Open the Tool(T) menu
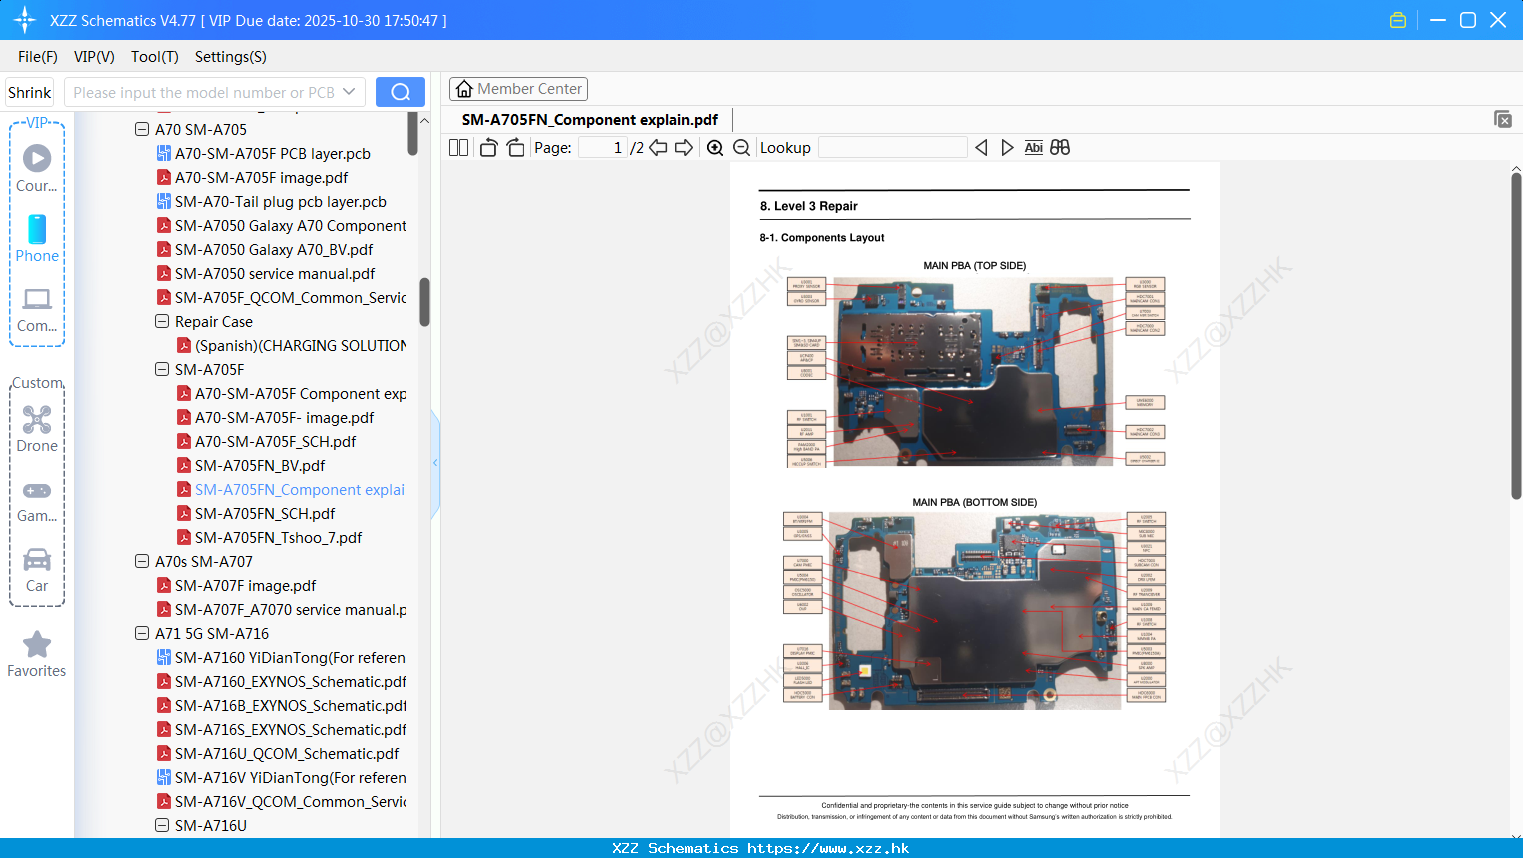The height and width of the screenshot is (858, 1523). pyautogui.click(x=155, y=57)
